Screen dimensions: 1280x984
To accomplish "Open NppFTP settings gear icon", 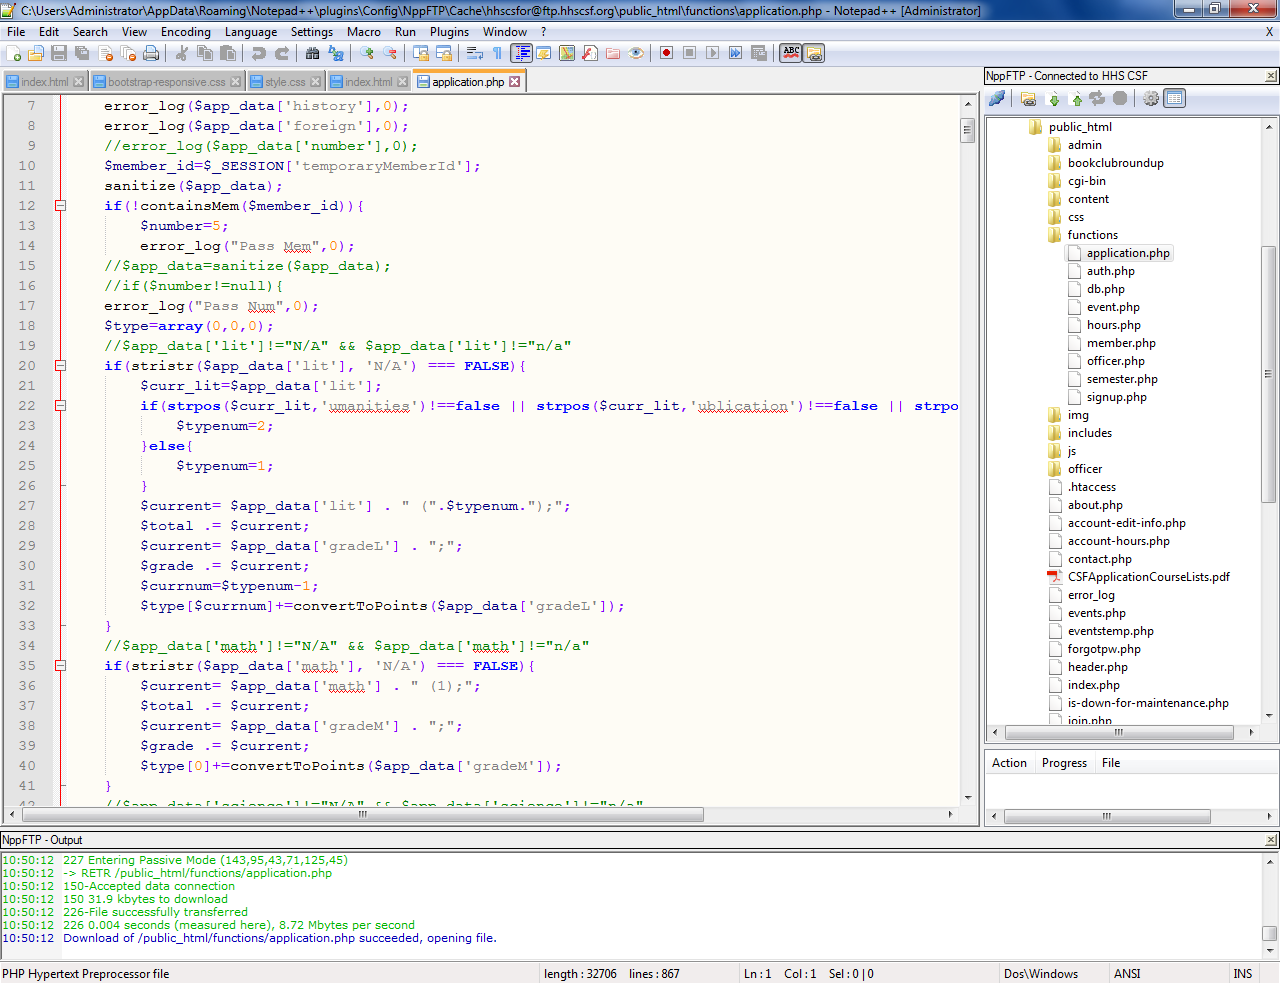I will (x=1151, y=98).
